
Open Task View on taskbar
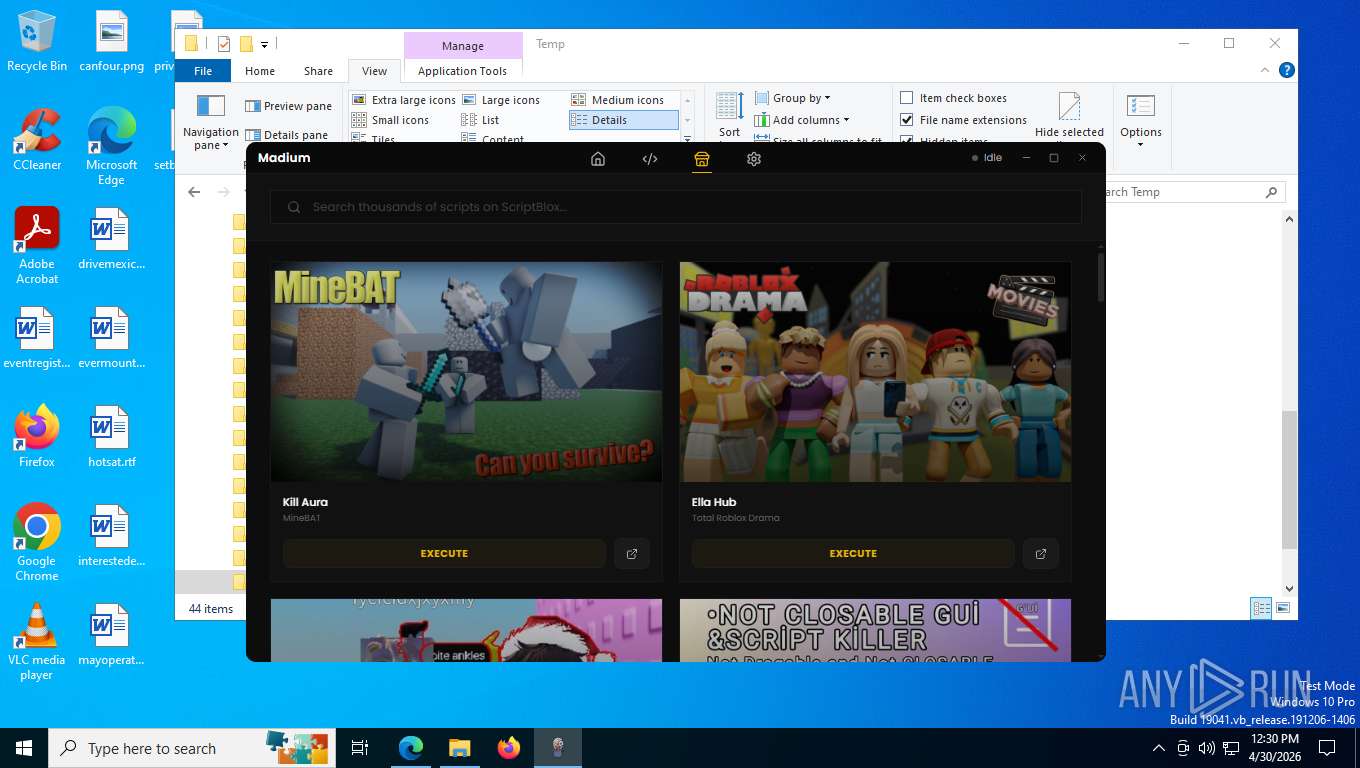pyautogui.click(x=360, y=748)
